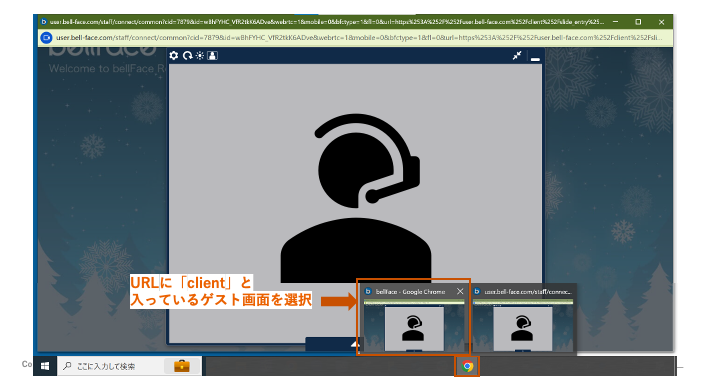
Task: Click the bellFace favicon in the title bar
Action: 43,21
